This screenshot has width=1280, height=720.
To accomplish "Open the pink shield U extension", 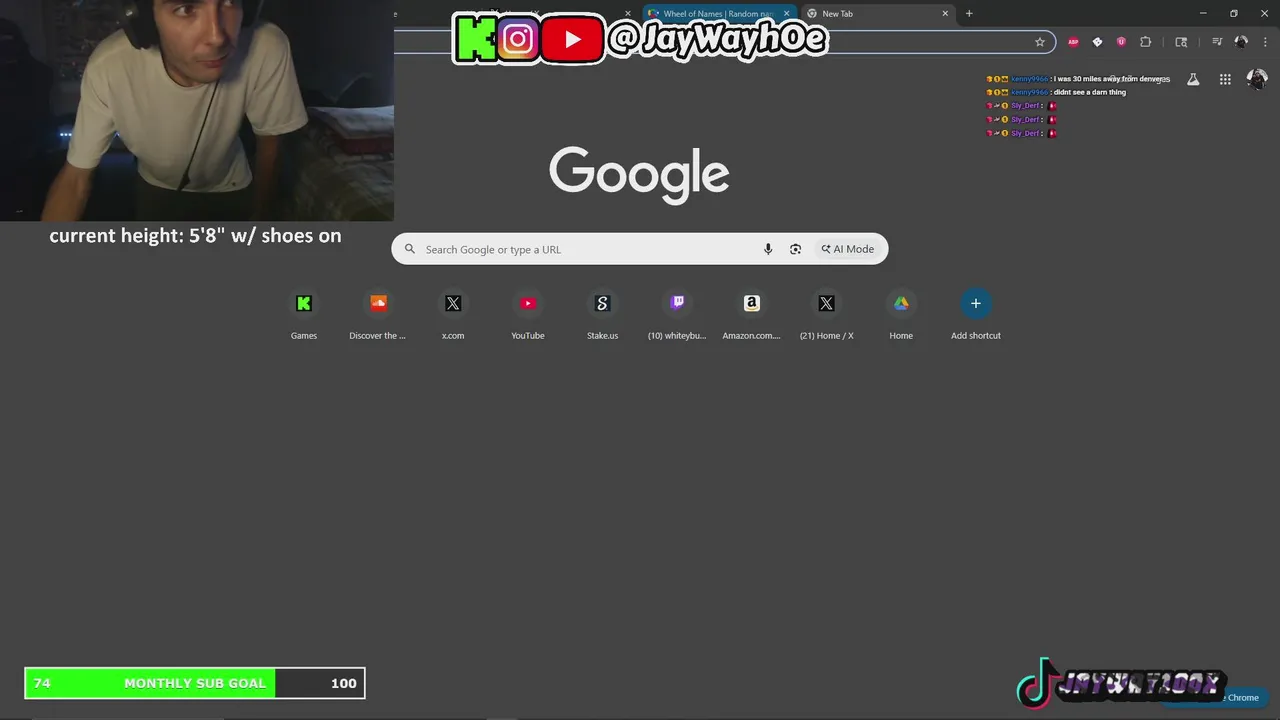I will (x=1121, y=42).
